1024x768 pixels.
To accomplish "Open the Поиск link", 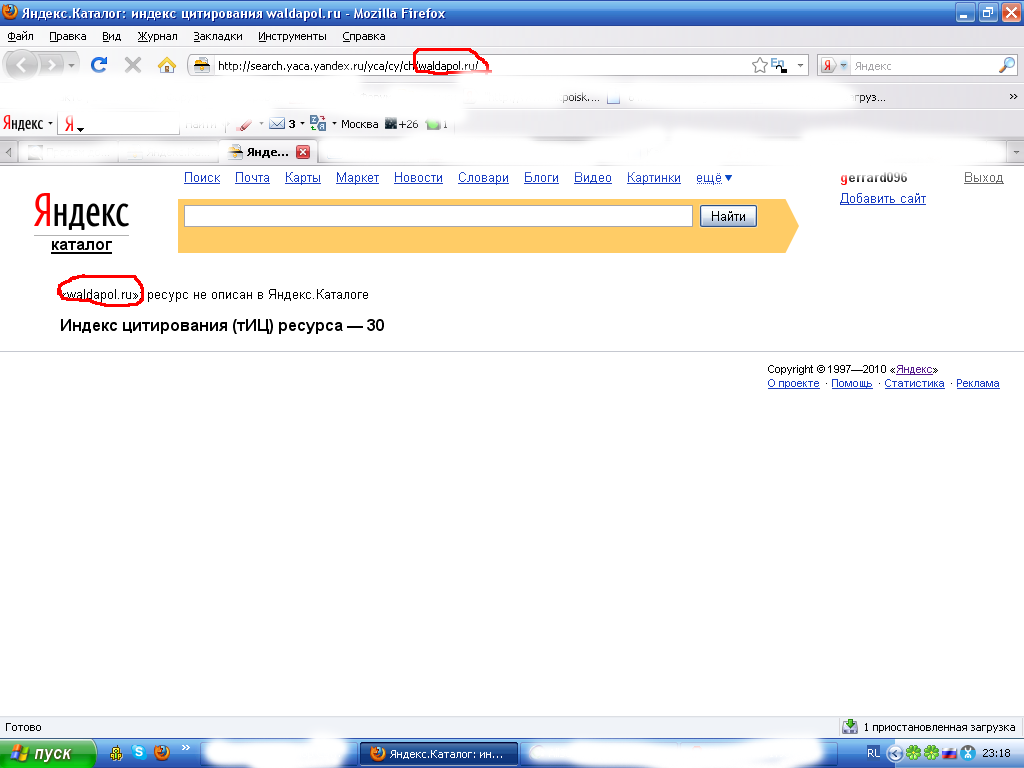I will [202, 178].
